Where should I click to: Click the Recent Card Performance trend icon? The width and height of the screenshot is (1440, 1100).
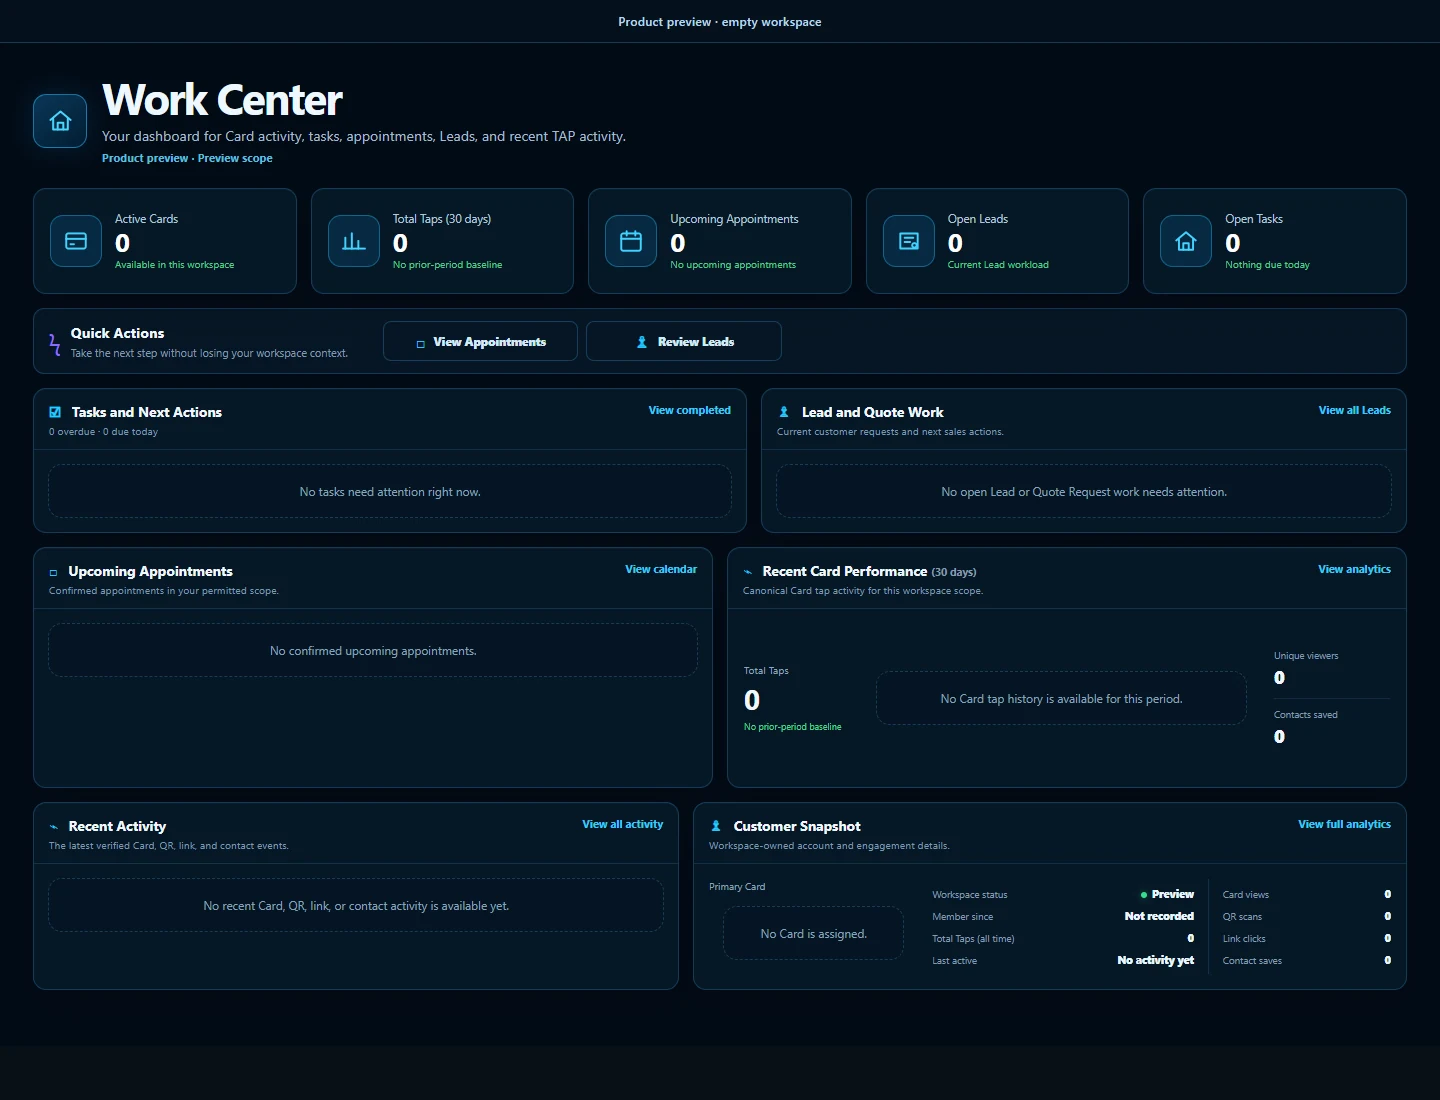point(747,572)
